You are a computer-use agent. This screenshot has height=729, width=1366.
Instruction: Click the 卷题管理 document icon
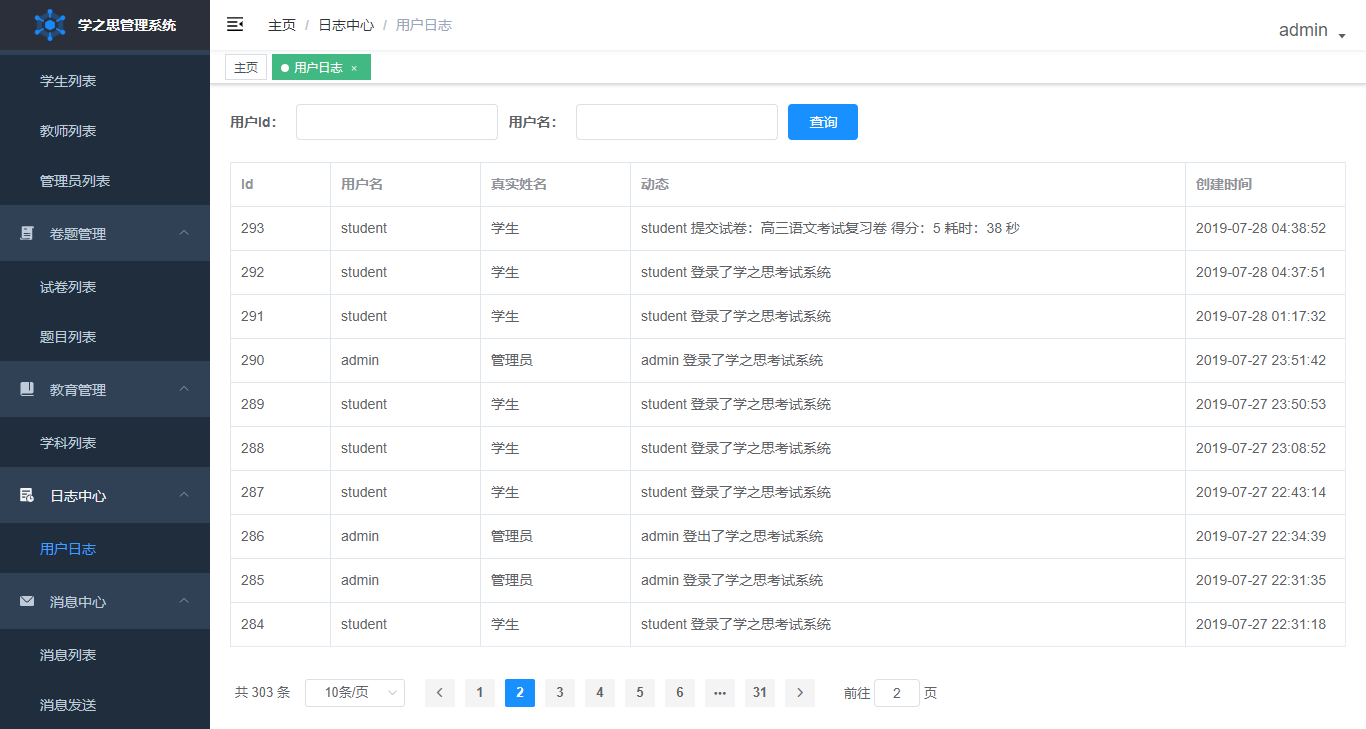click(27, 233)
